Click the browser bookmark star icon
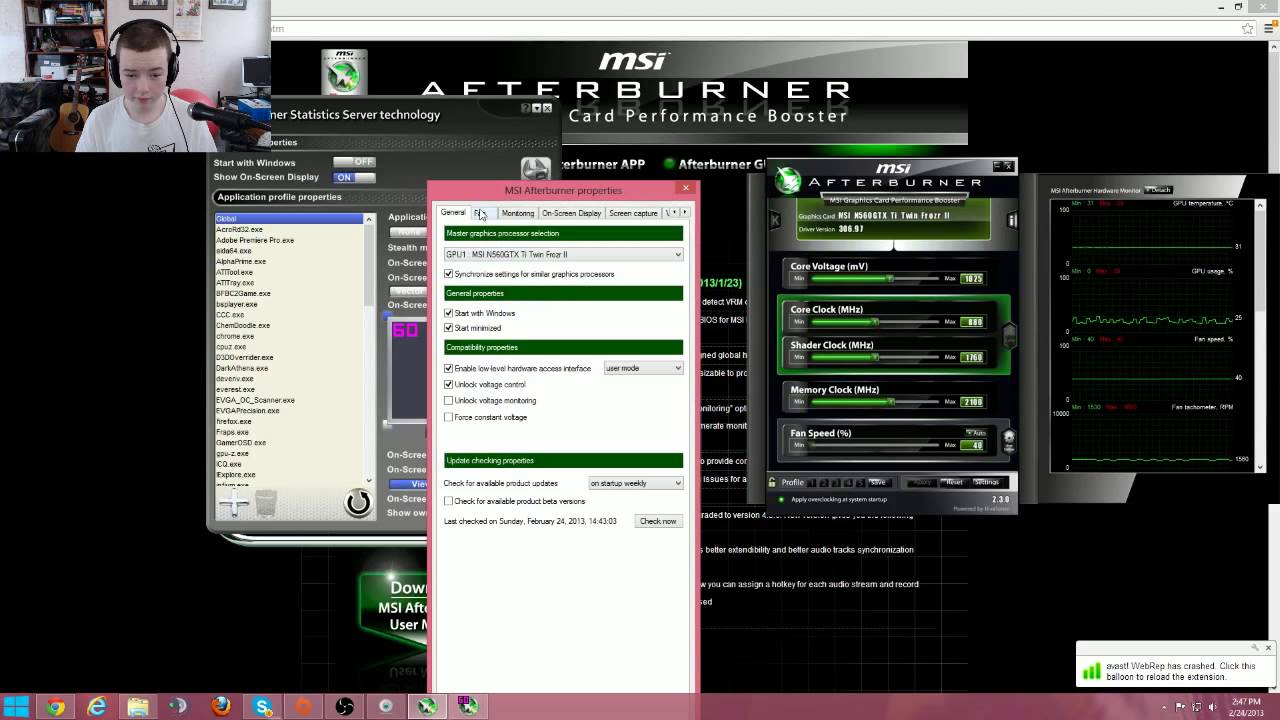 (x=1248, y=29)
